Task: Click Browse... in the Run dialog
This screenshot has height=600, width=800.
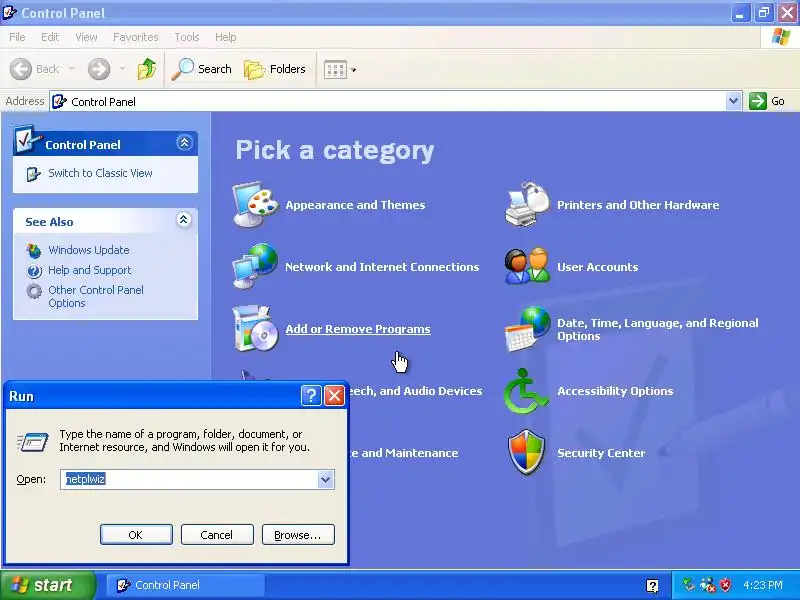Action: click(298, 534)
